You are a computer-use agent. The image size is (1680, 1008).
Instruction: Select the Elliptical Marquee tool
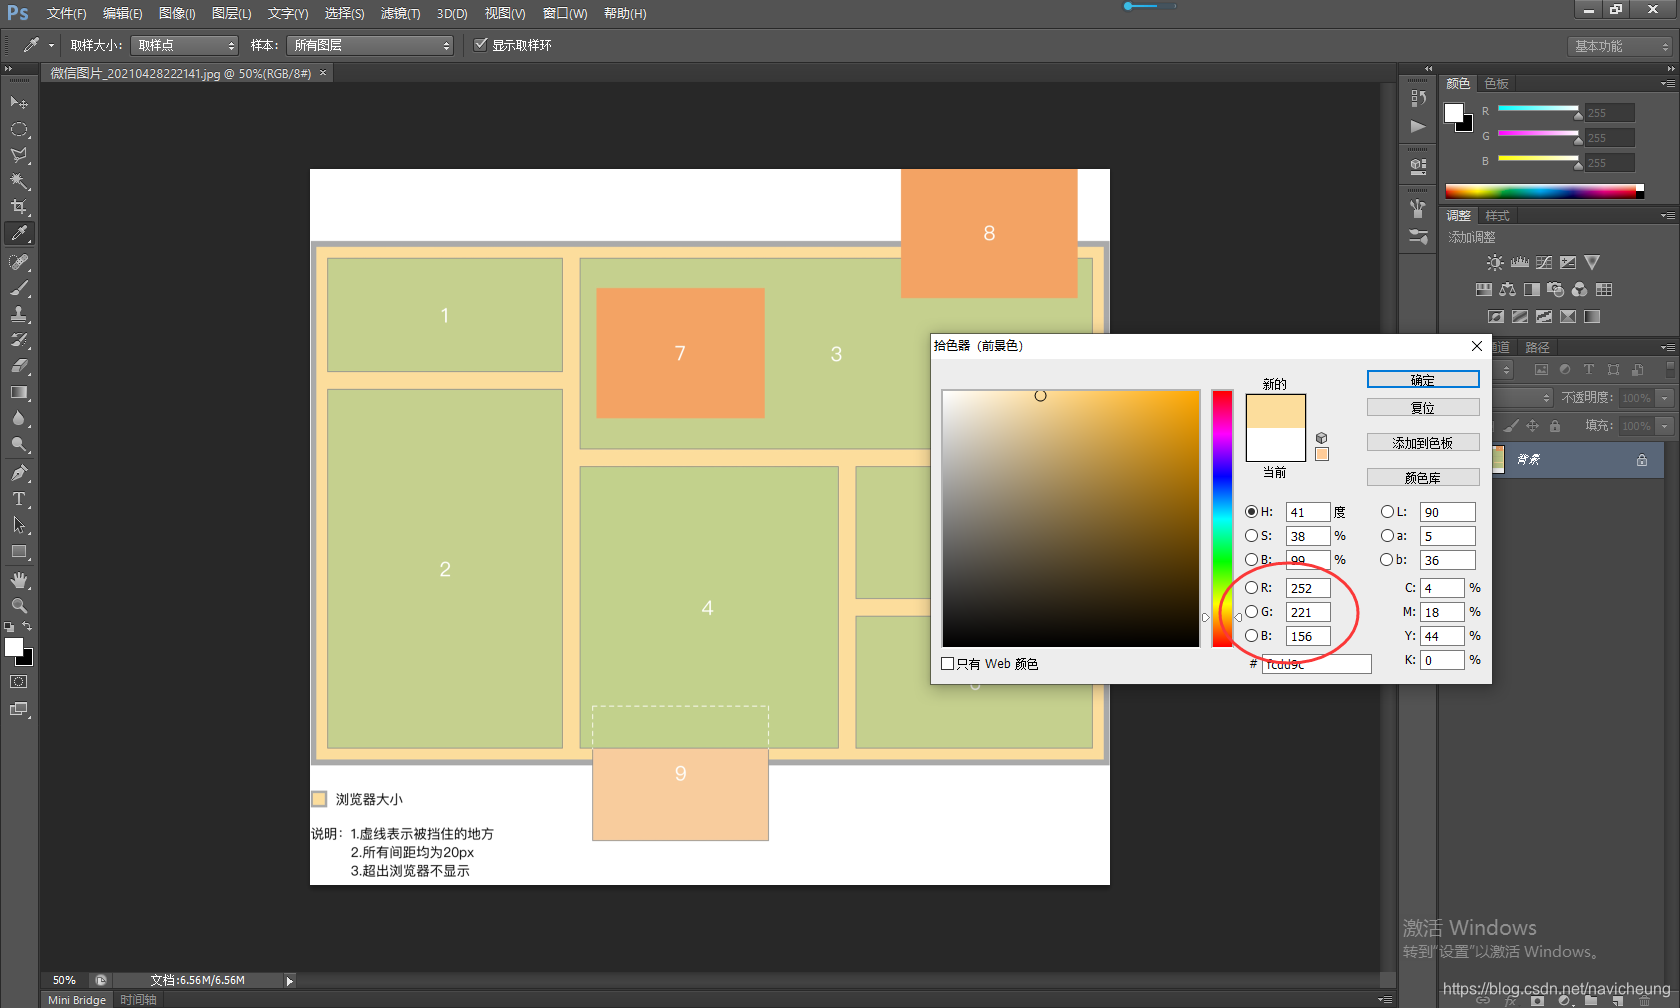click(19, 129)
